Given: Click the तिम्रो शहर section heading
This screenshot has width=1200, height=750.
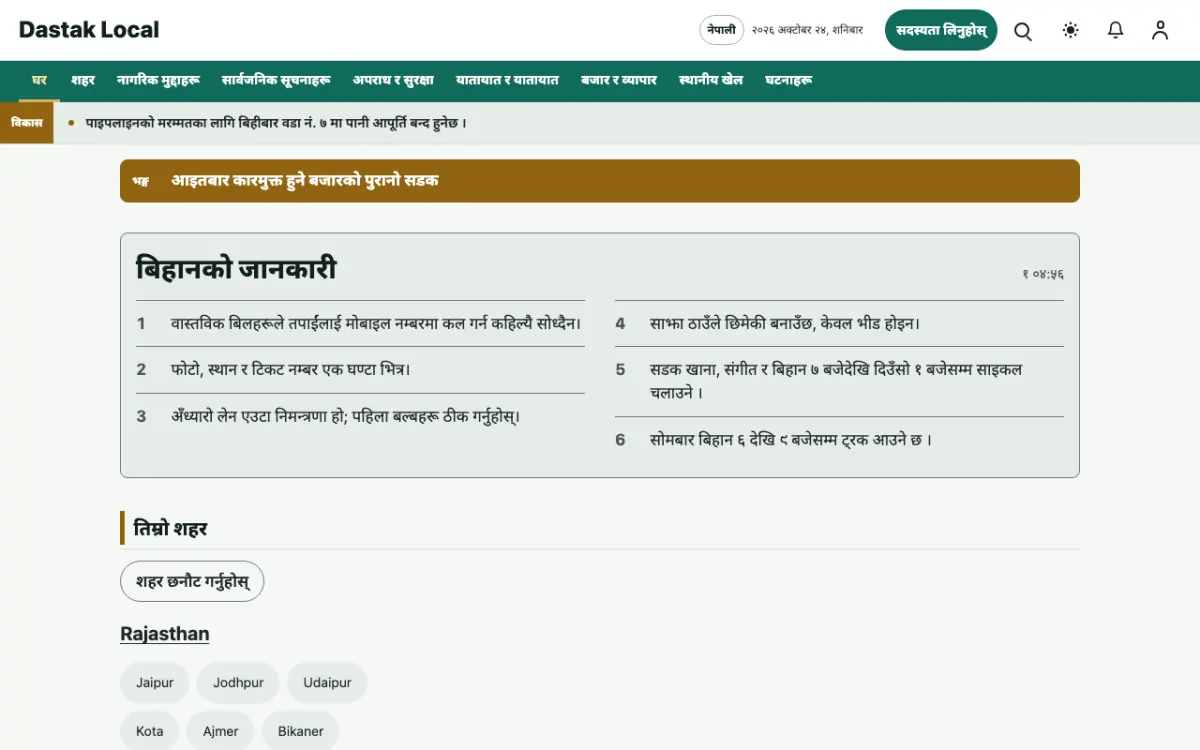Looking at the screenshot, I should [x=170, y=529].
